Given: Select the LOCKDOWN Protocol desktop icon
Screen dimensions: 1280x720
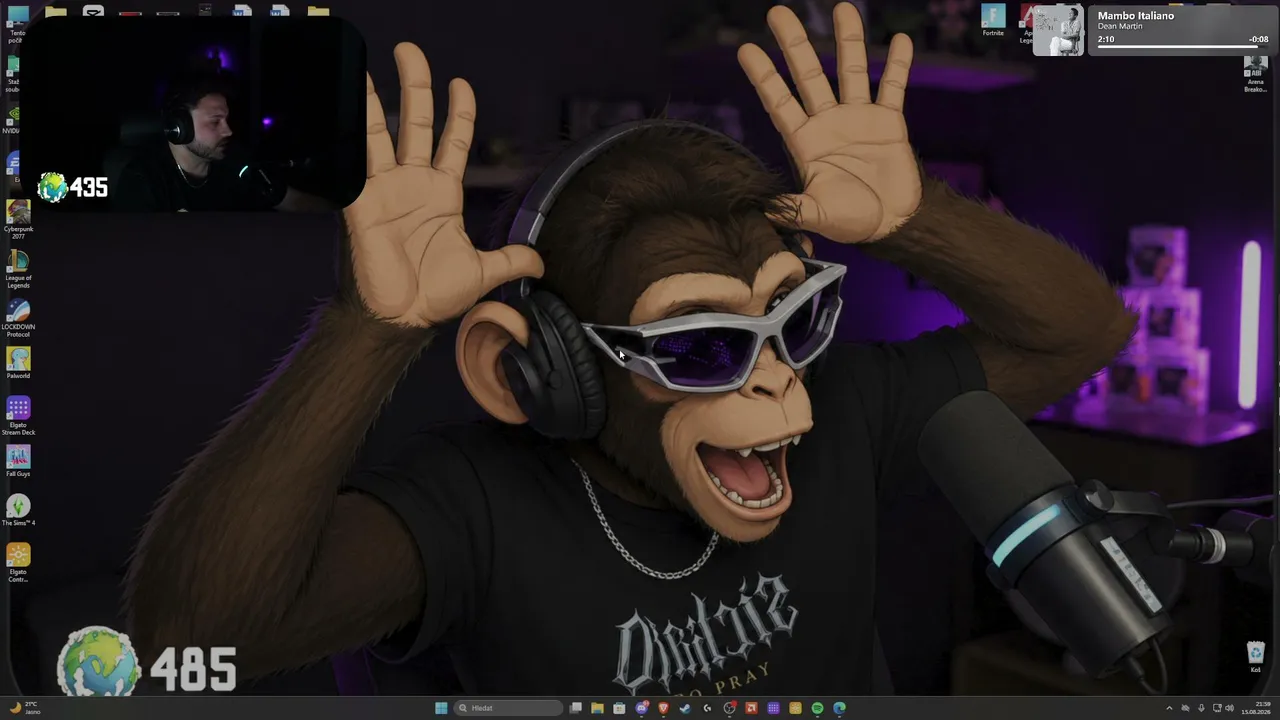Looking at the screenshot, I should point(18,317).
